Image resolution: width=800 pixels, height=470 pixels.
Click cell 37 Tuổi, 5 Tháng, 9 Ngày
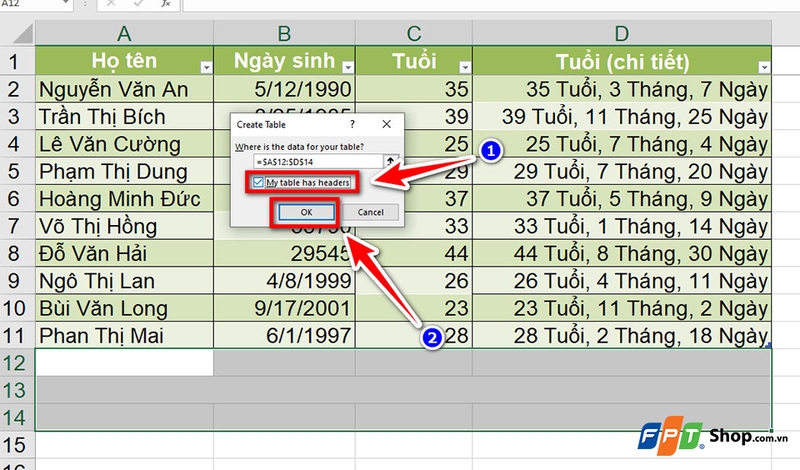click(x=622, y=199)
